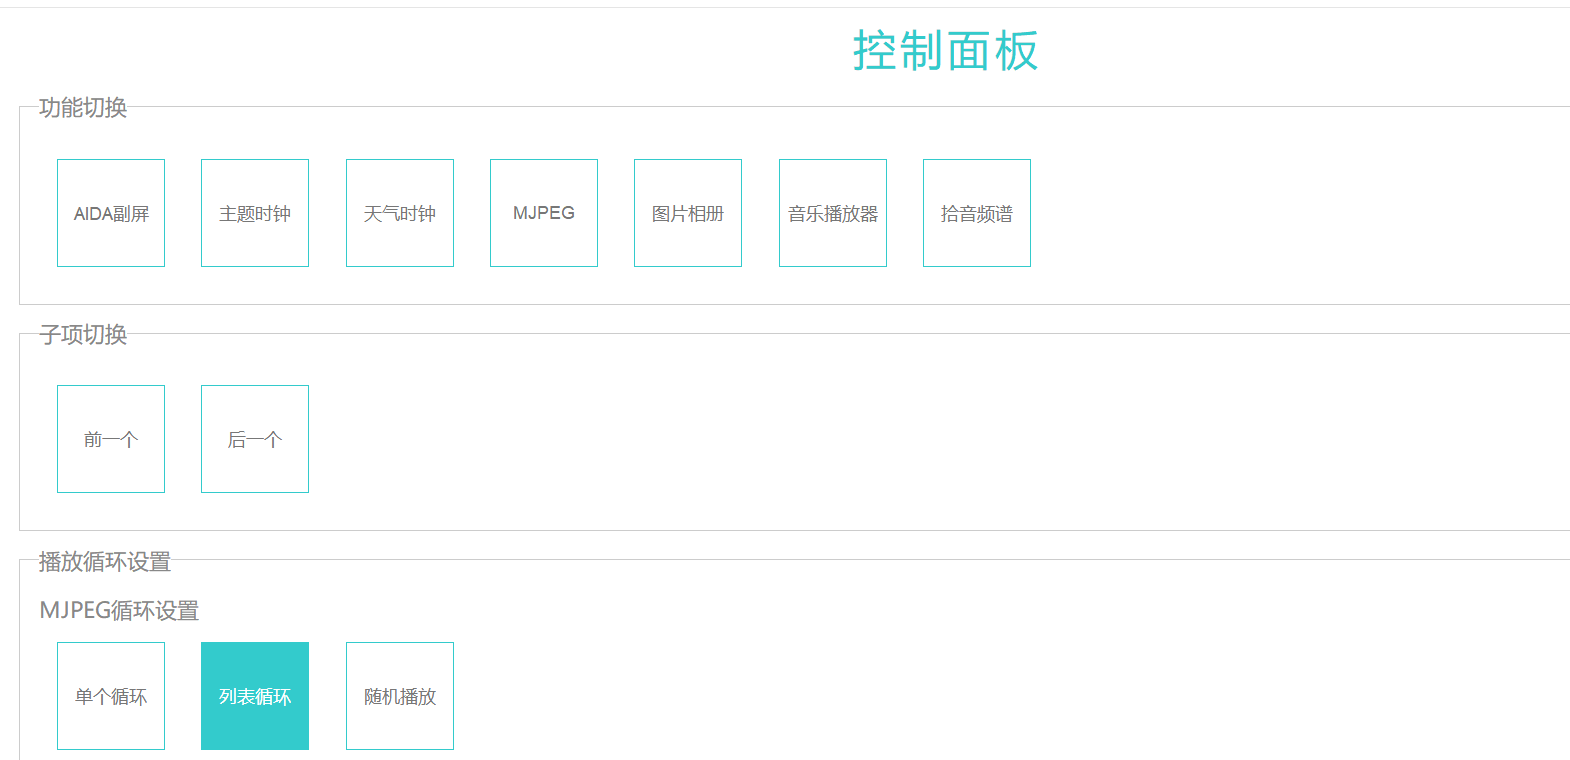Click the MJPEG循环设置 subheading
Screen dimensions: 1570x760
point(119,610)
